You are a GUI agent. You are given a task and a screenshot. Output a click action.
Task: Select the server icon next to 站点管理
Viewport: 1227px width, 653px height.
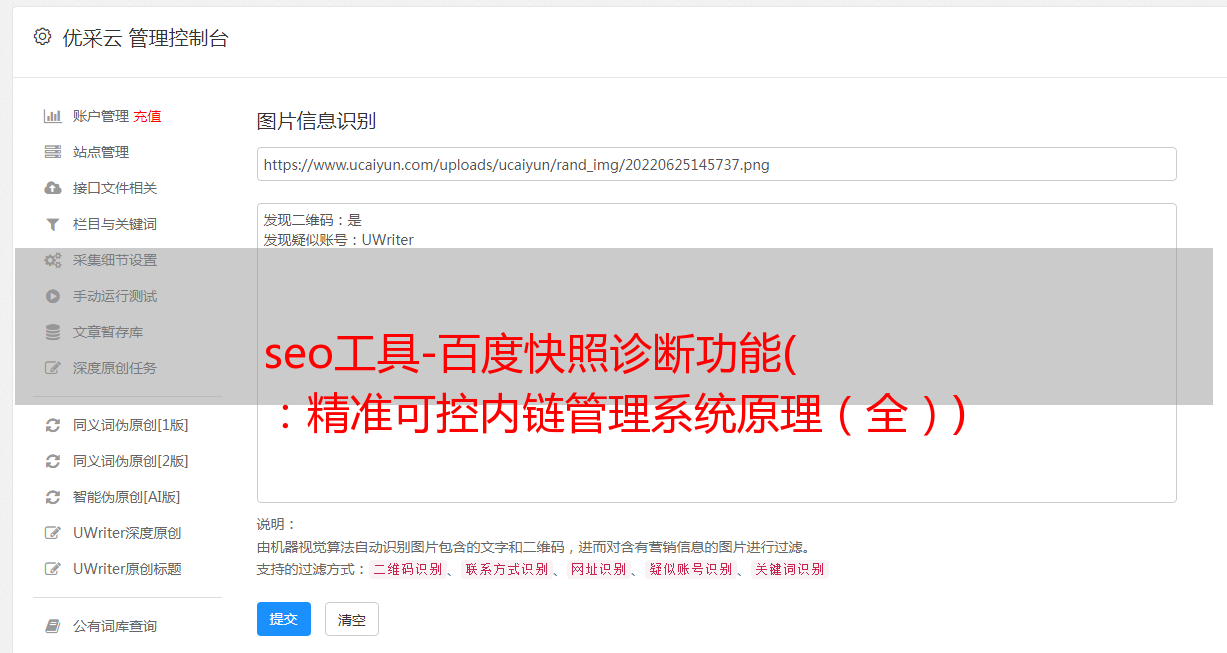tap(53, 152)
